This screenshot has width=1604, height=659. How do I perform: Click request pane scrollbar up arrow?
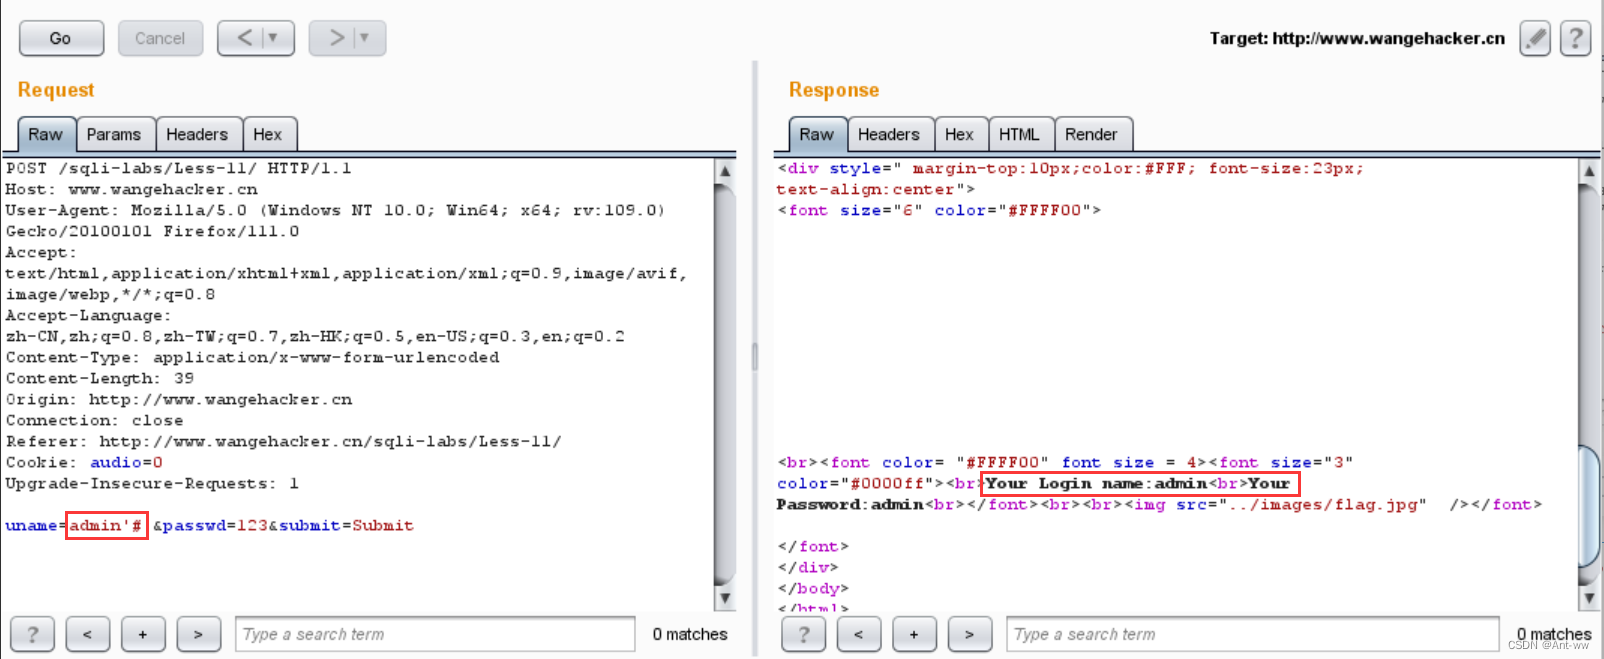point(726,170)
